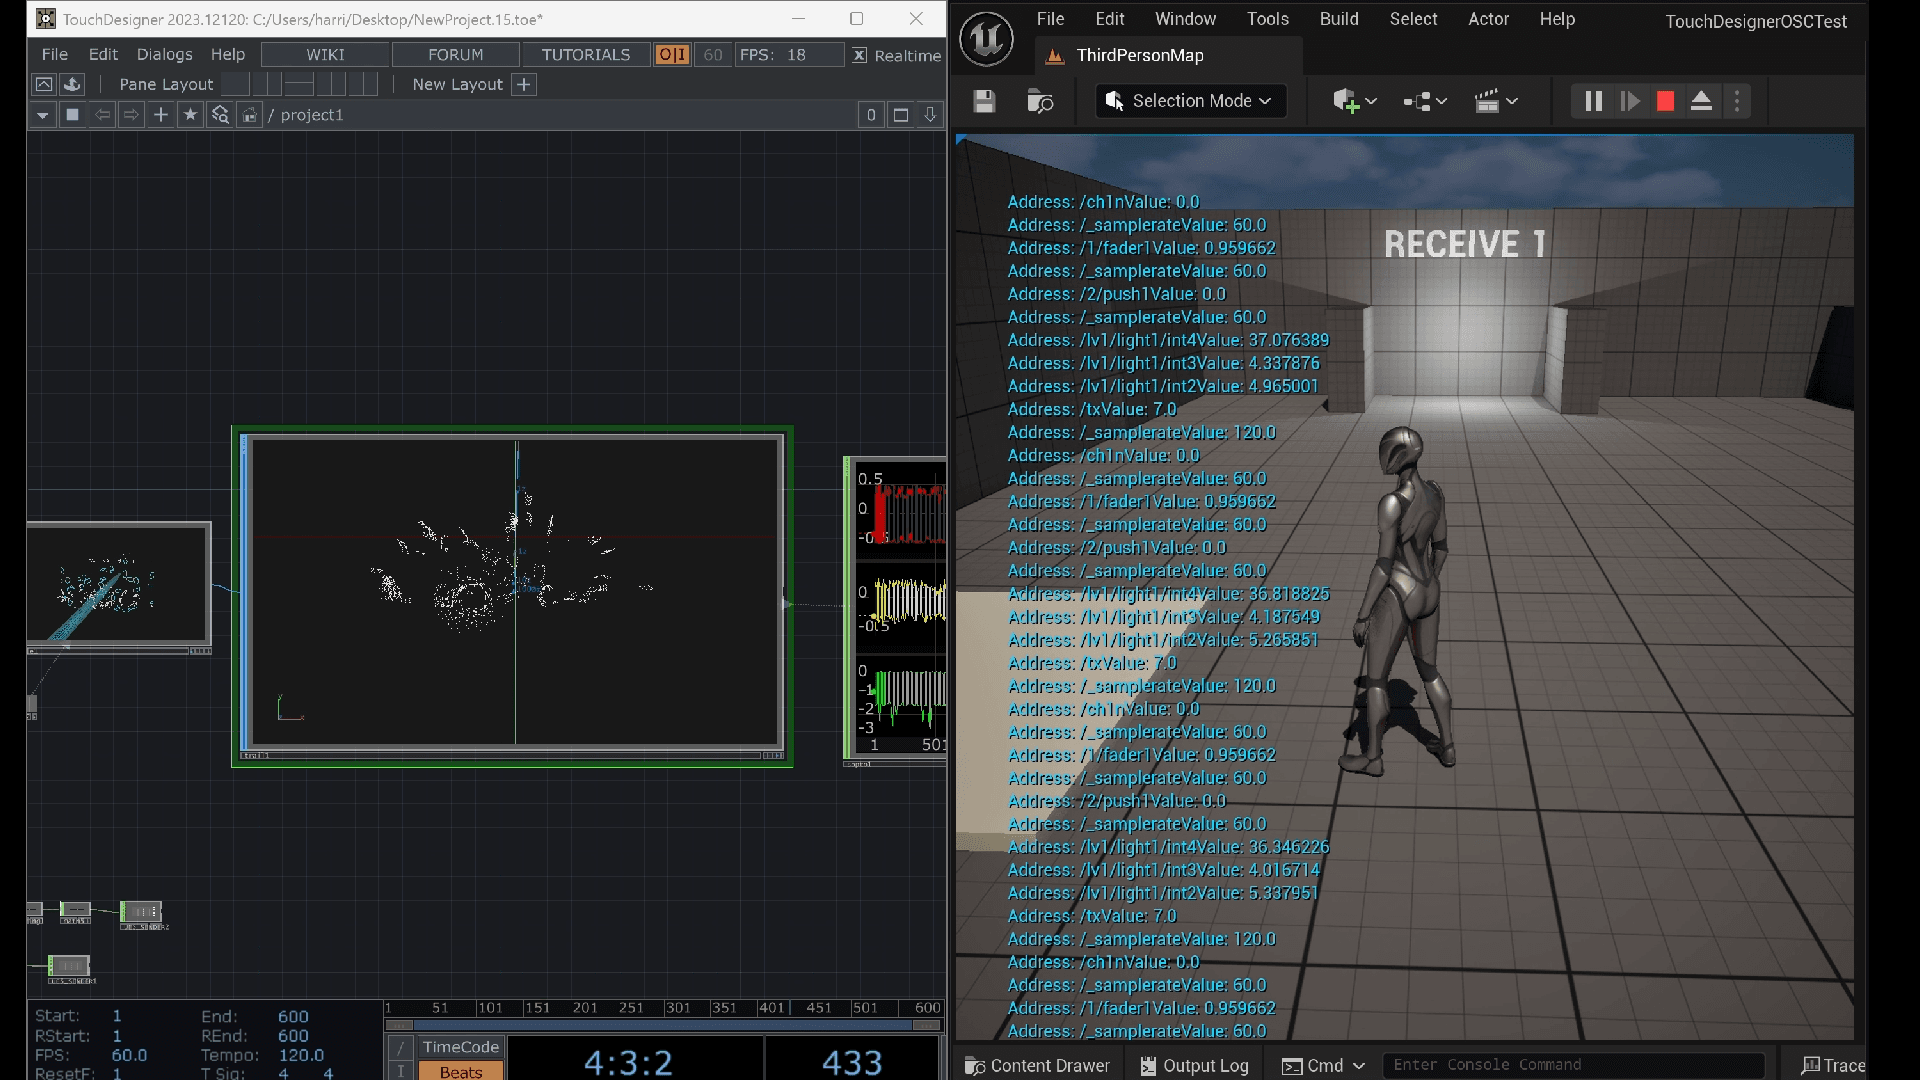This screenshot has width=1920, height=1080.
Task: Click the bookmark star icon in TouchDesigner
Action: pyautogui.click(x=190, y=115)
